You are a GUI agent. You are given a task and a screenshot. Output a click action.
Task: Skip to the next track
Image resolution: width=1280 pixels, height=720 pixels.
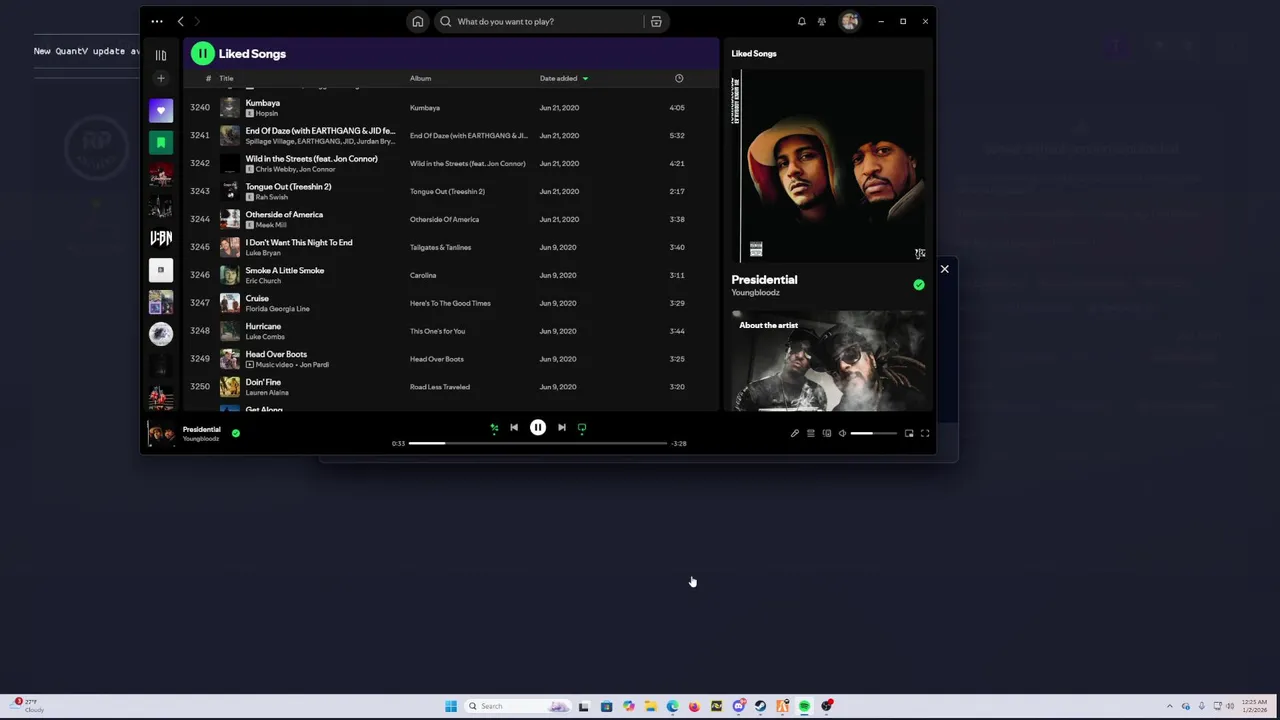click(x=562, y=428)
